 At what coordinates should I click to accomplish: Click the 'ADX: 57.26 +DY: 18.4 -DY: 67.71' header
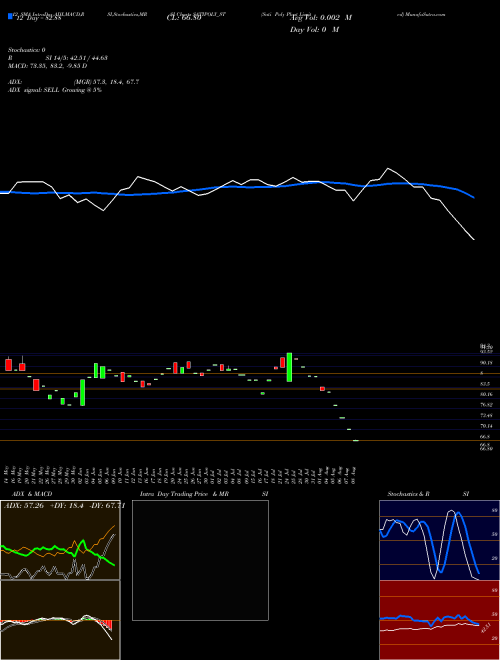click(64, 506)
